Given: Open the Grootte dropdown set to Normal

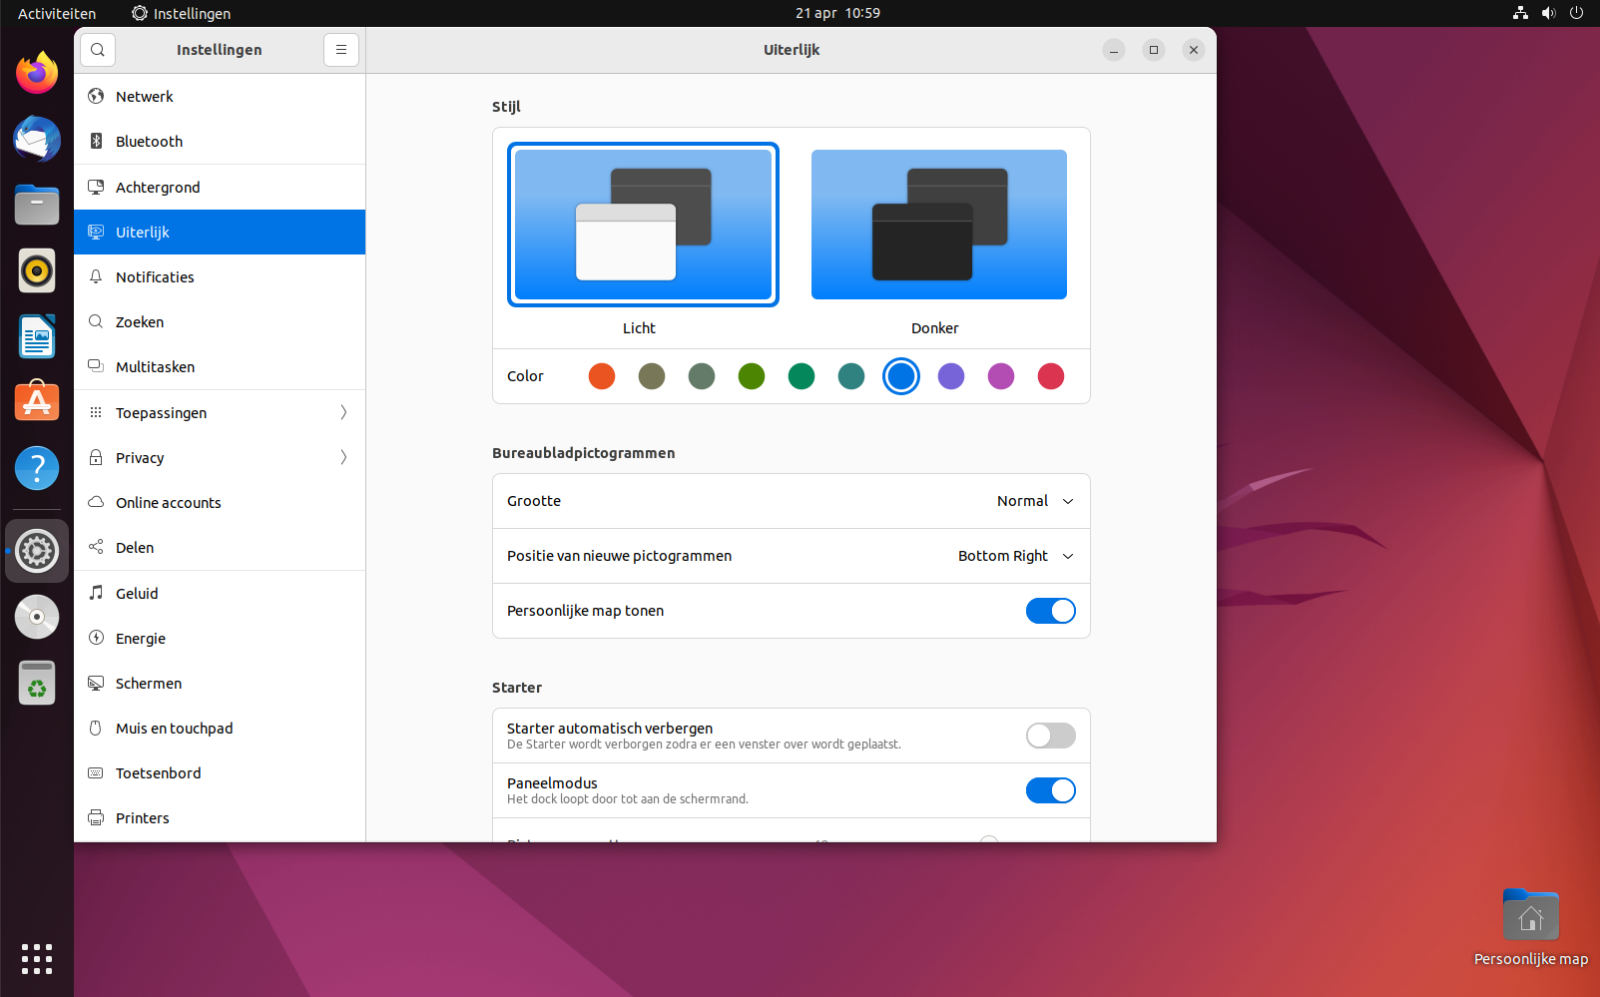Looking at the screenshot, I should point(1034,501).
